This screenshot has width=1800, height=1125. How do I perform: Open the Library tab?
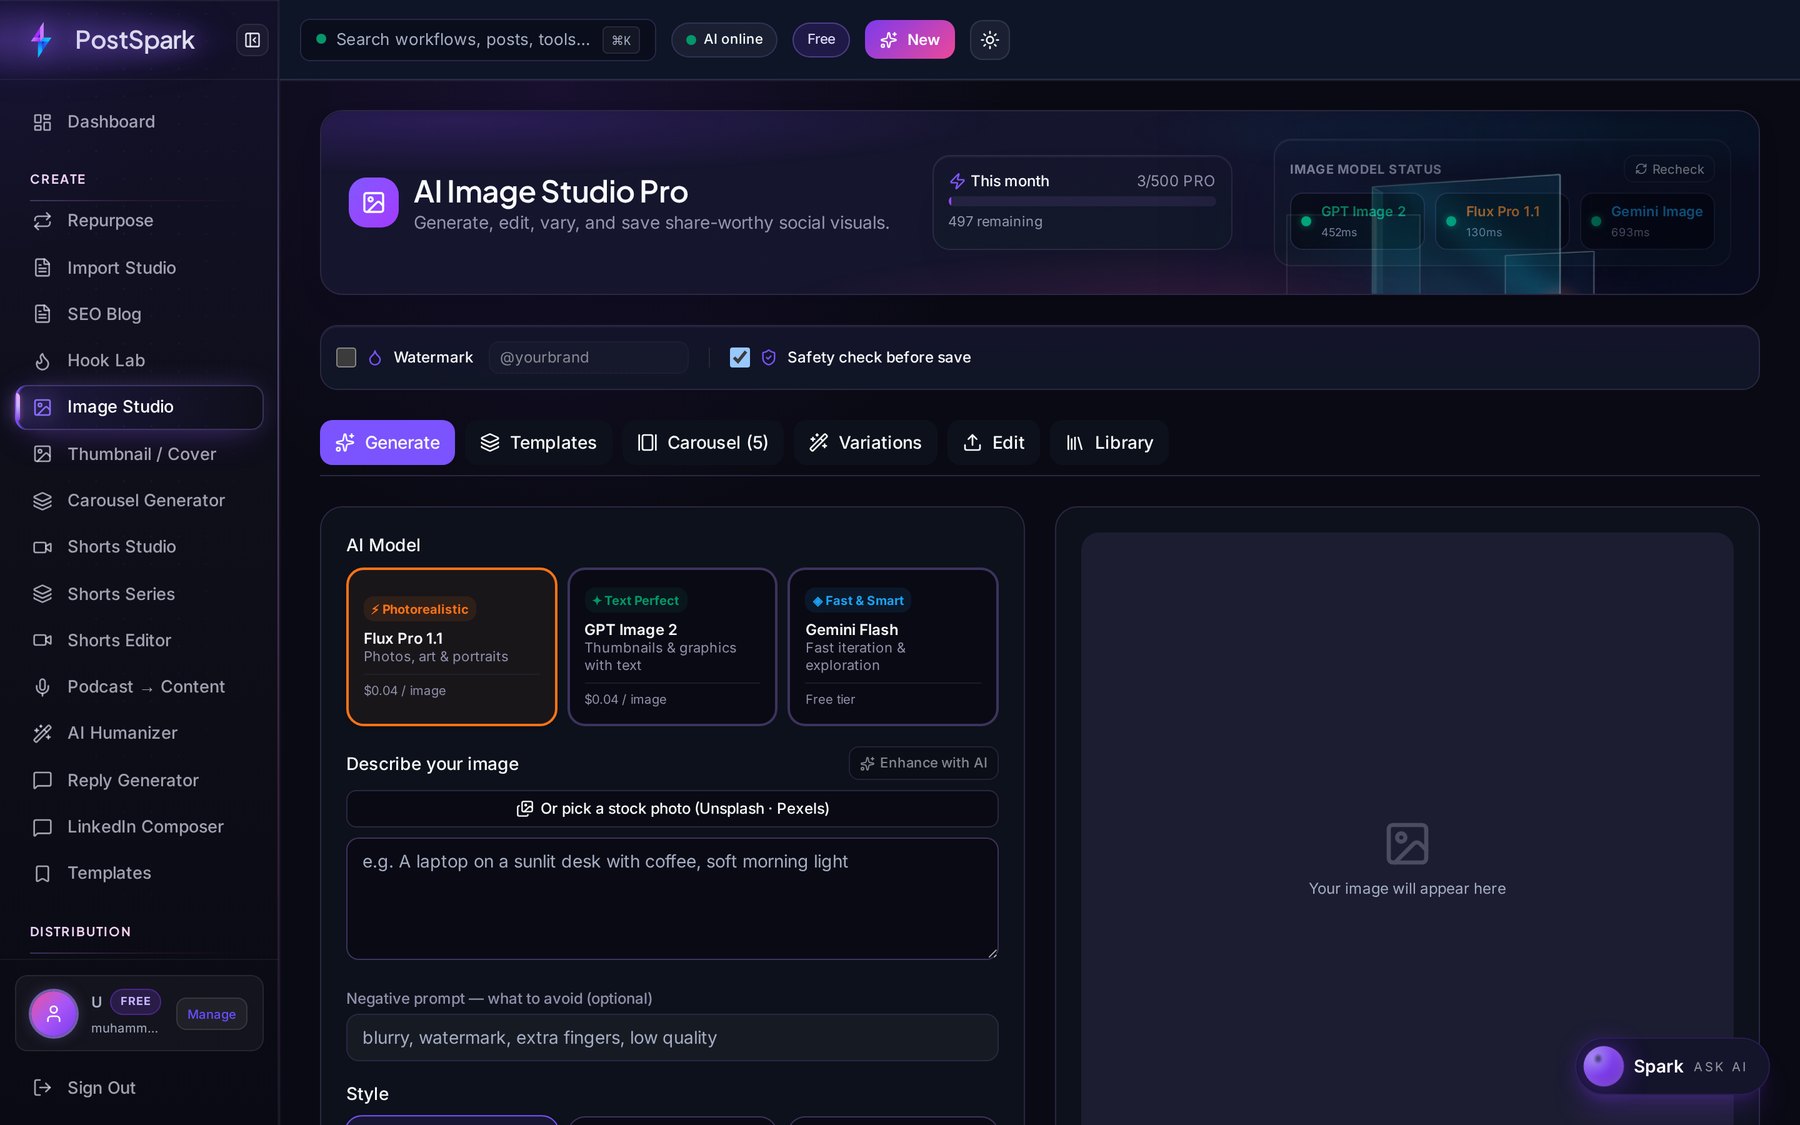point(1109,443)
